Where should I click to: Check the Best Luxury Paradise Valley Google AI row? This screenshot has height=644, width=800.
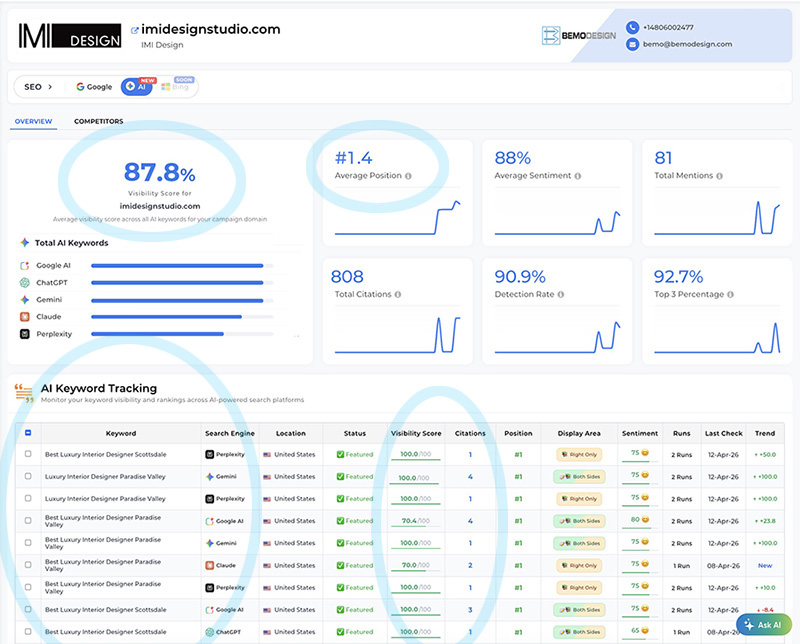28,520
